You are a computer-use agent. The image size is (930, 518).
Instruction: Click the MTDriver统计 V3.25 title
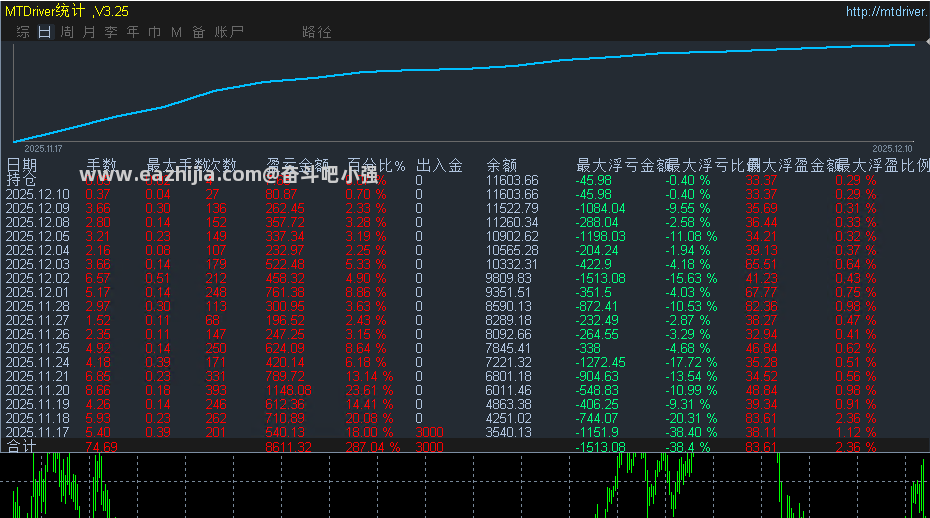pyautogui.click(x=66, y=11)
